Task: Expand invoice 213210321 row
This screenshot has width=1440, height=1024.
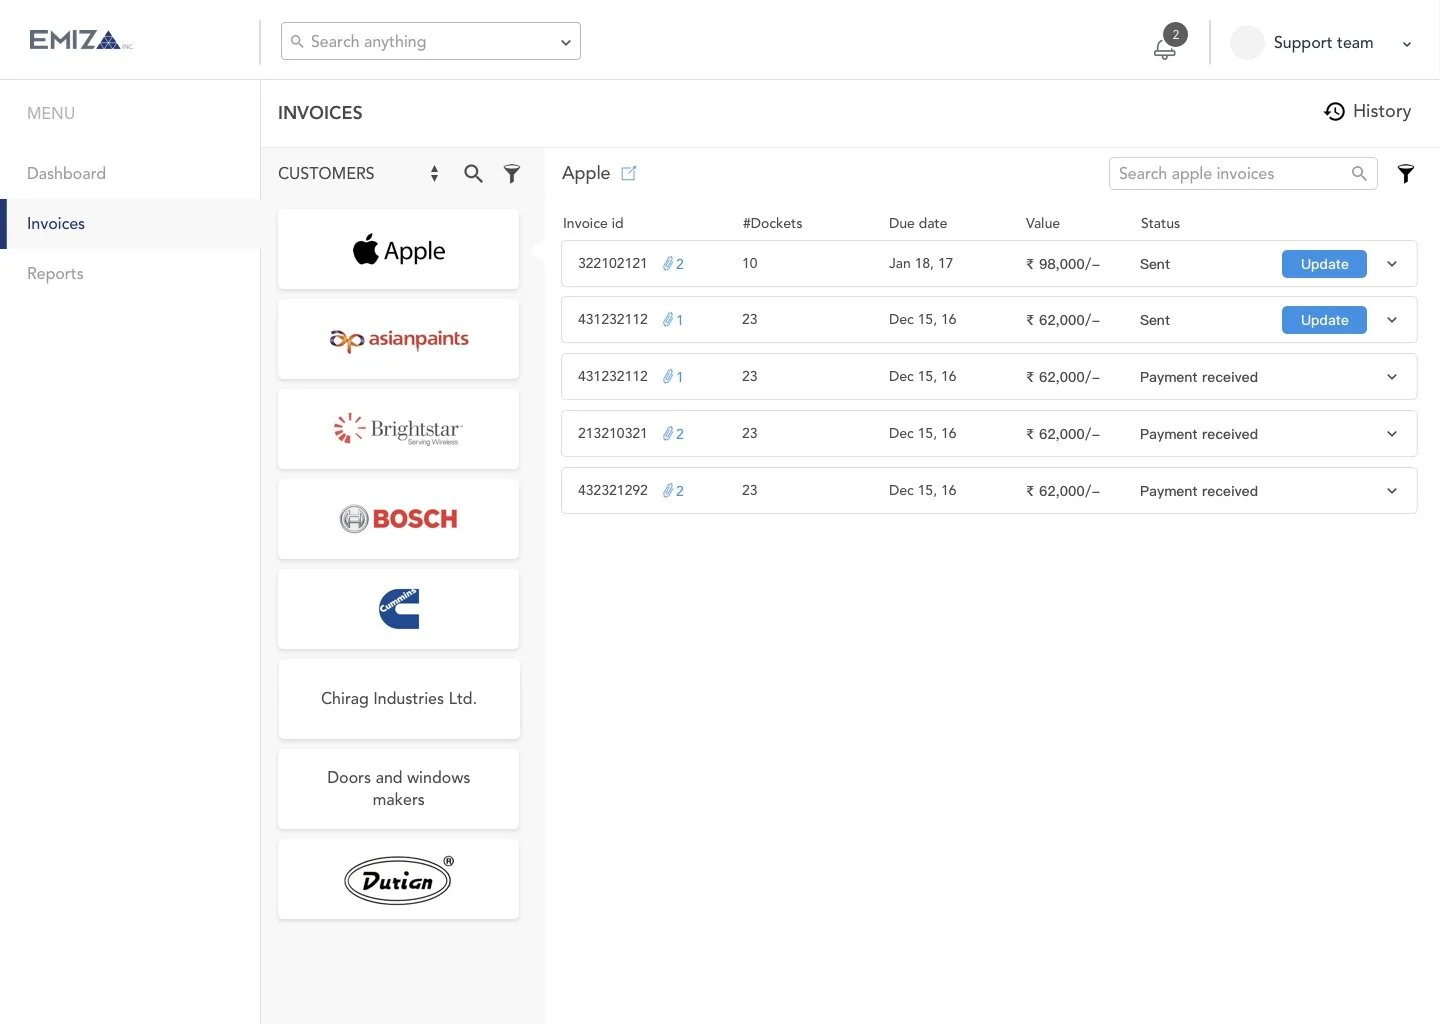Action: (1392, 434)
